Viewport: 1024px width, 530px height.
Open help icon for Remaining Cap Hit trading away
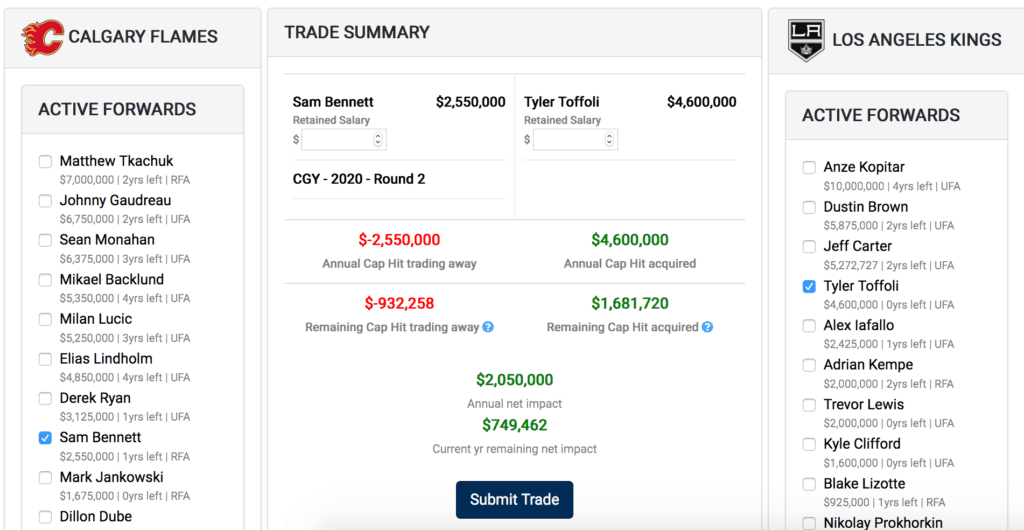[x=488, y=327]
